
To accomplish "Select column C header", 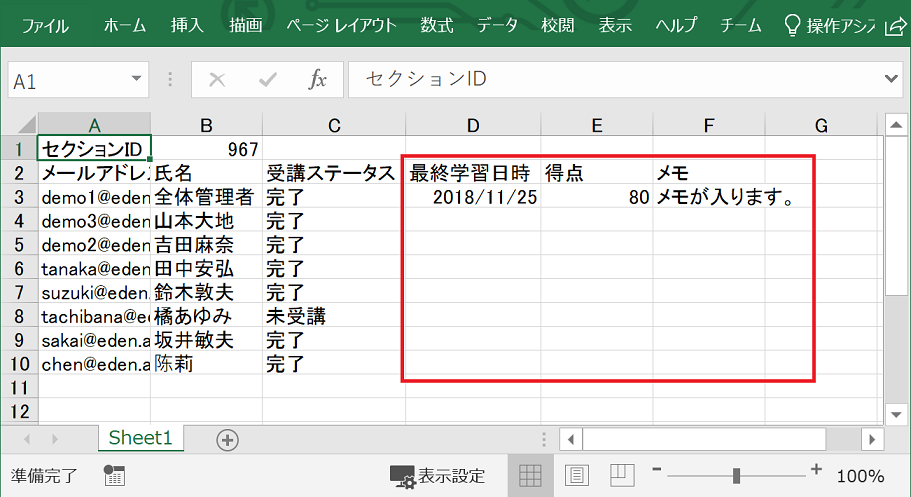I will 334,125.
